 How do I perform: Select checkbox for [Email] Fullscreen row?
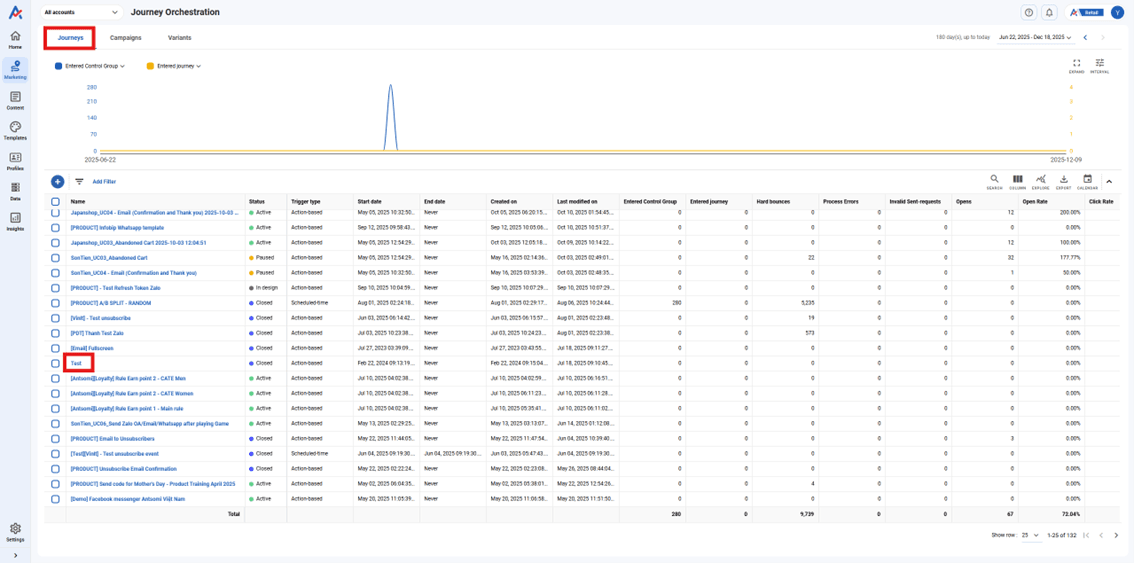click(x=55, y=348)
